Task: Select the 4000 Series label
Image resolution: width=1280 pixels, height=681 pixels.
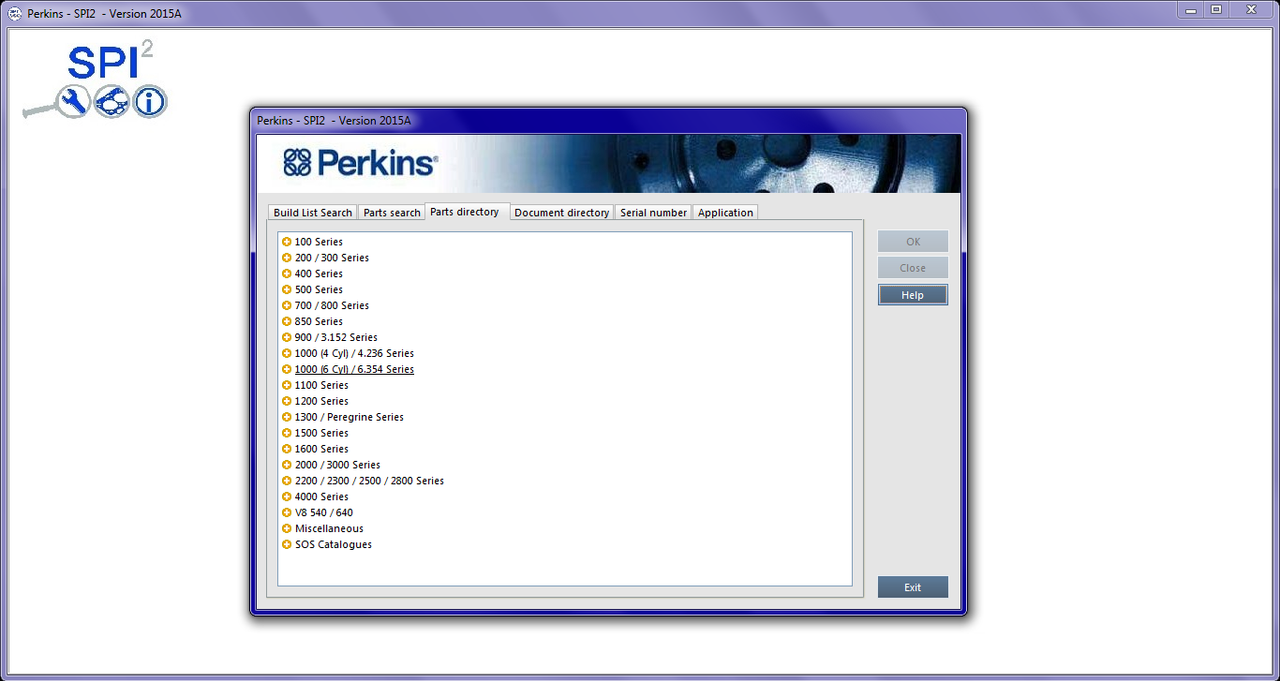Action: point(322,498)
